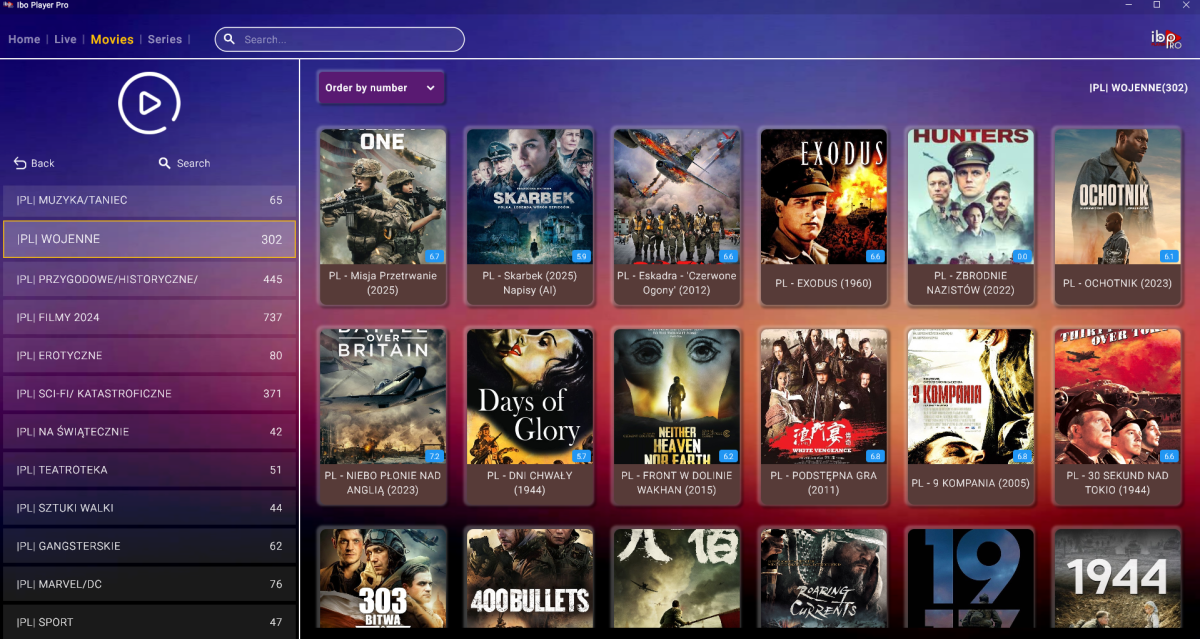Click the Ibo Player Pro title bar icon
This screenshot has height=639, width=1200.
tap(8, 5)
